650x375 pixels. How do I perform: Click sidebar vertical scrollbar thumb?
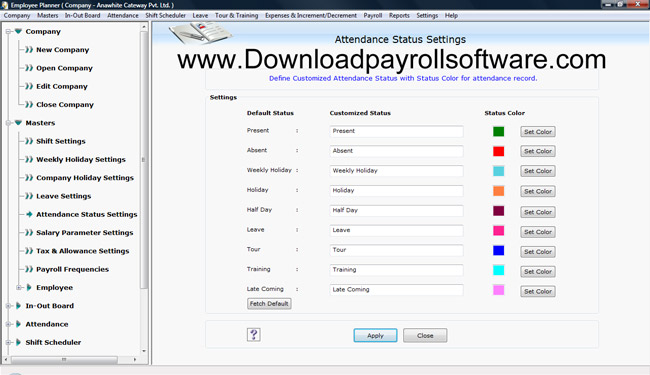[x=144, y=160]
